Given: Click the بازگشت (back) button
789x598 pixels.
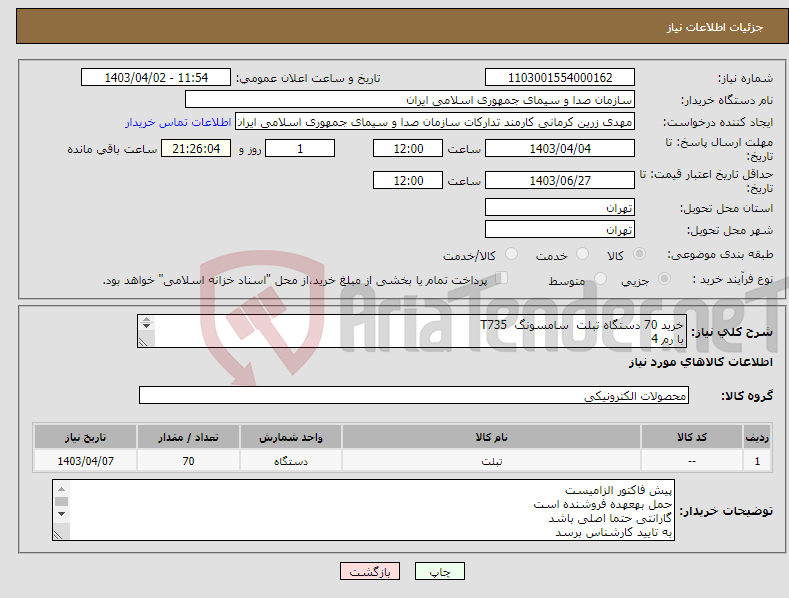Looking at the screenshot, I should point(370,571).
